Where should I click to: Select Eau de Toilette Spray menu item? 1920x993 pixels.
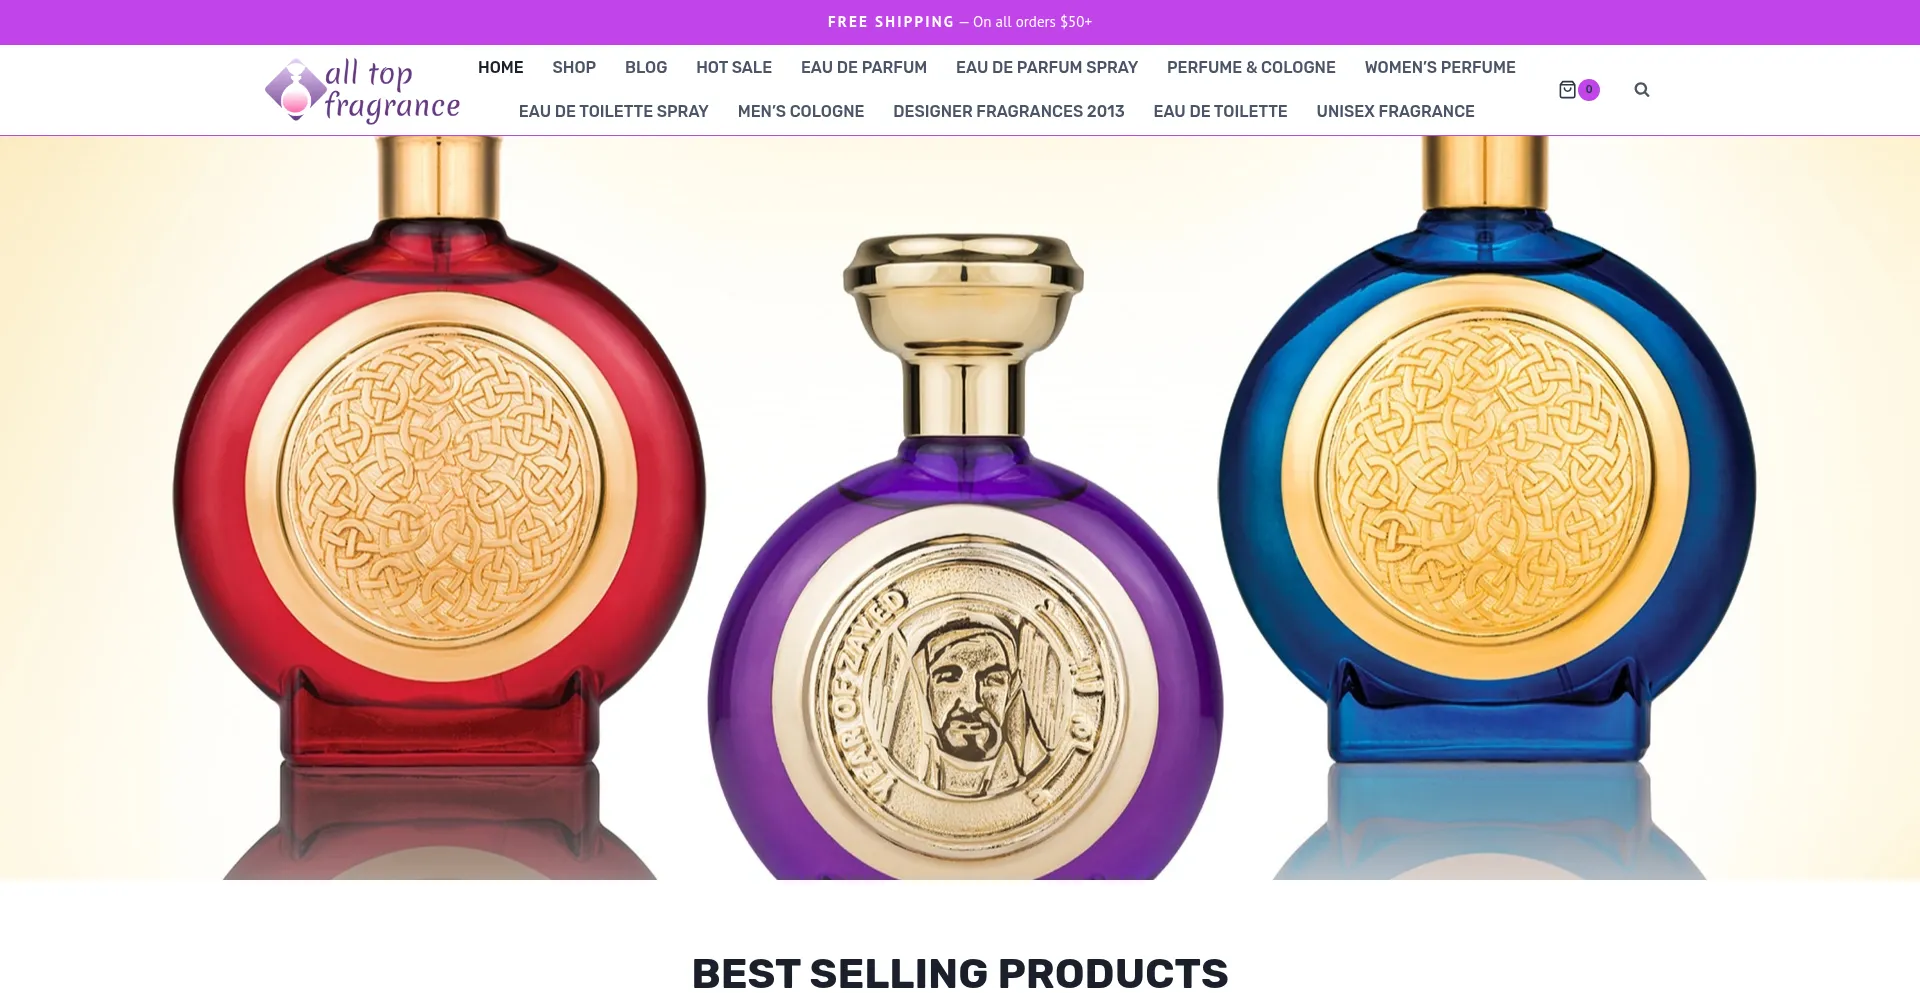(614, 112)
